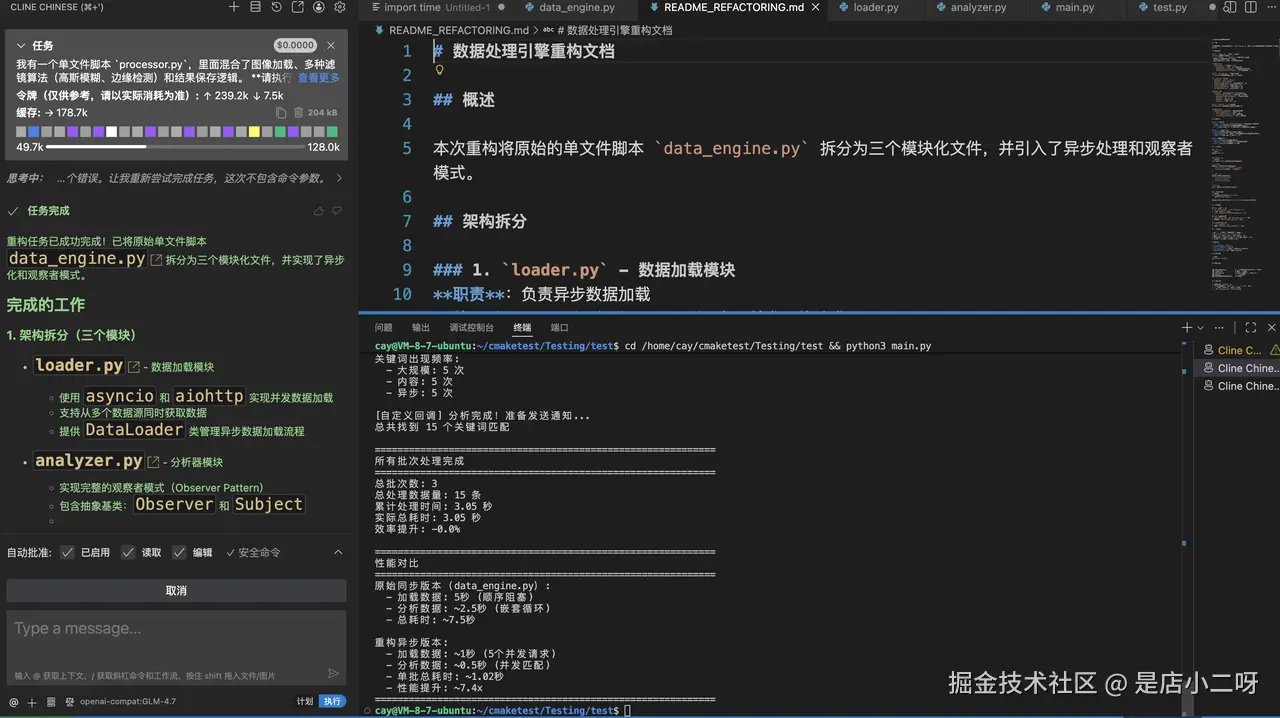The height and width of the screenshot is (718, 1280).
Task: Close the terminal panel with X
Action: pyautogui.click(x=1271, y=327)
